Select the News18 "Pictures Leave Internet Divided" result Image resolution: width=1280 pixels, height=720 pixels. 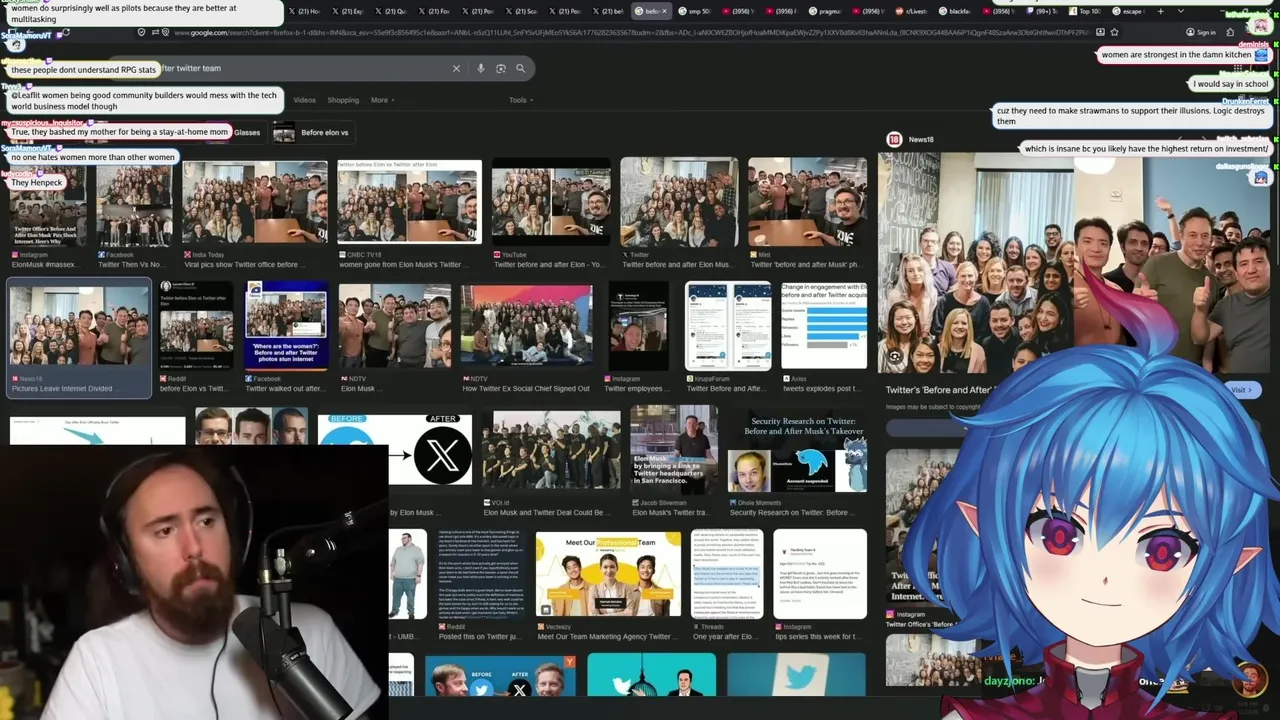(x=79, y=338)
